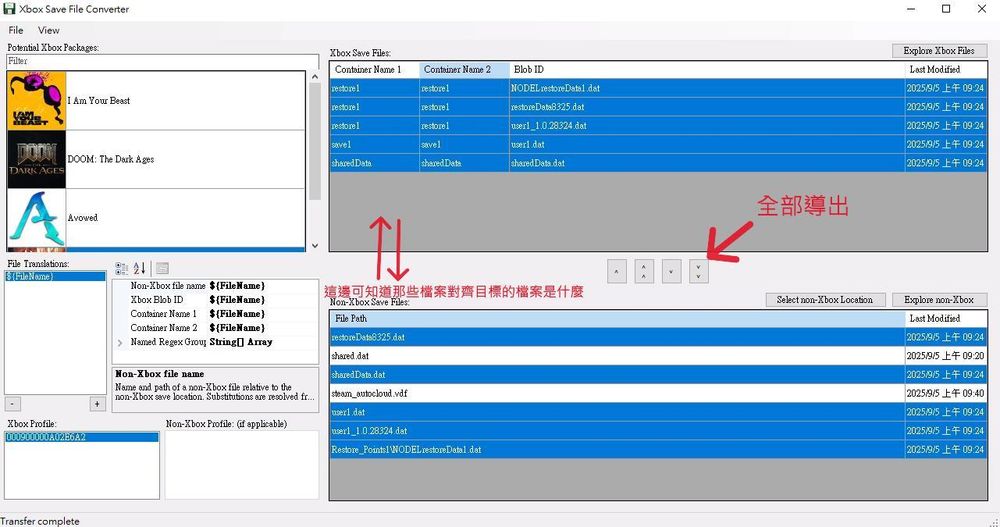Click the Explore Xbox Files button

click(939, 51)
